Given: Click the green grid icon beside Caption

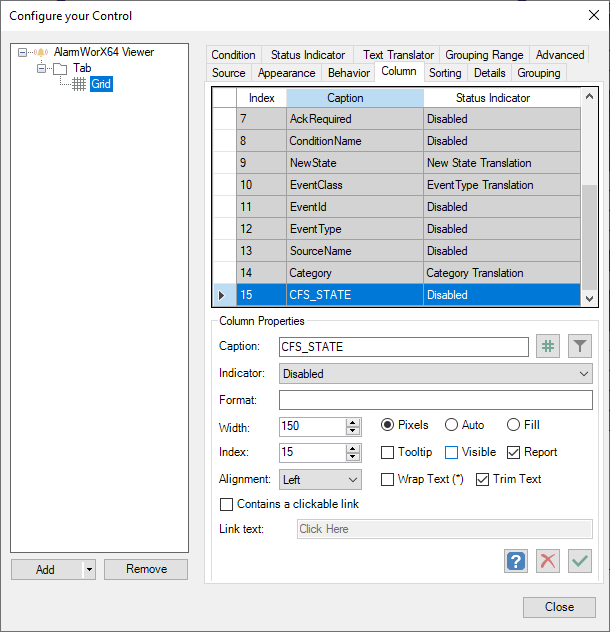Looking at the screenshot, I should tap(547, 346).
